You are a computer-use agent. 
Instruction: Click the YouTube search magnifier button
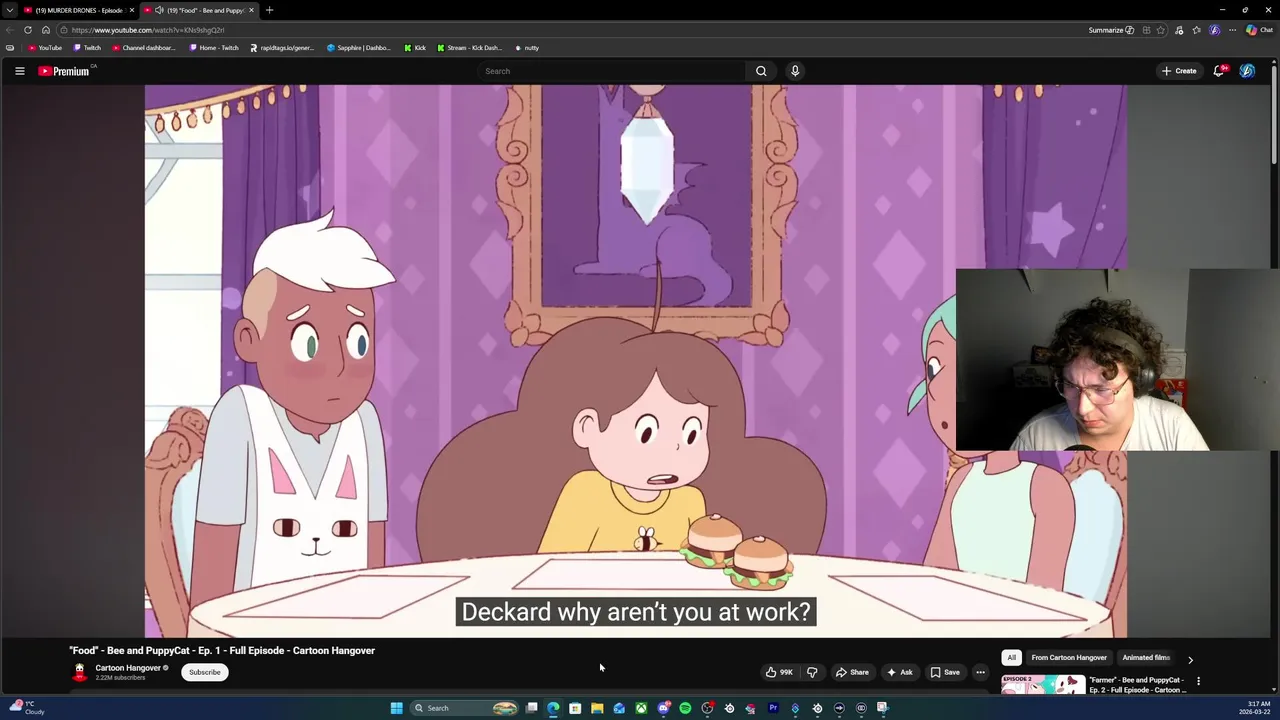761,71
